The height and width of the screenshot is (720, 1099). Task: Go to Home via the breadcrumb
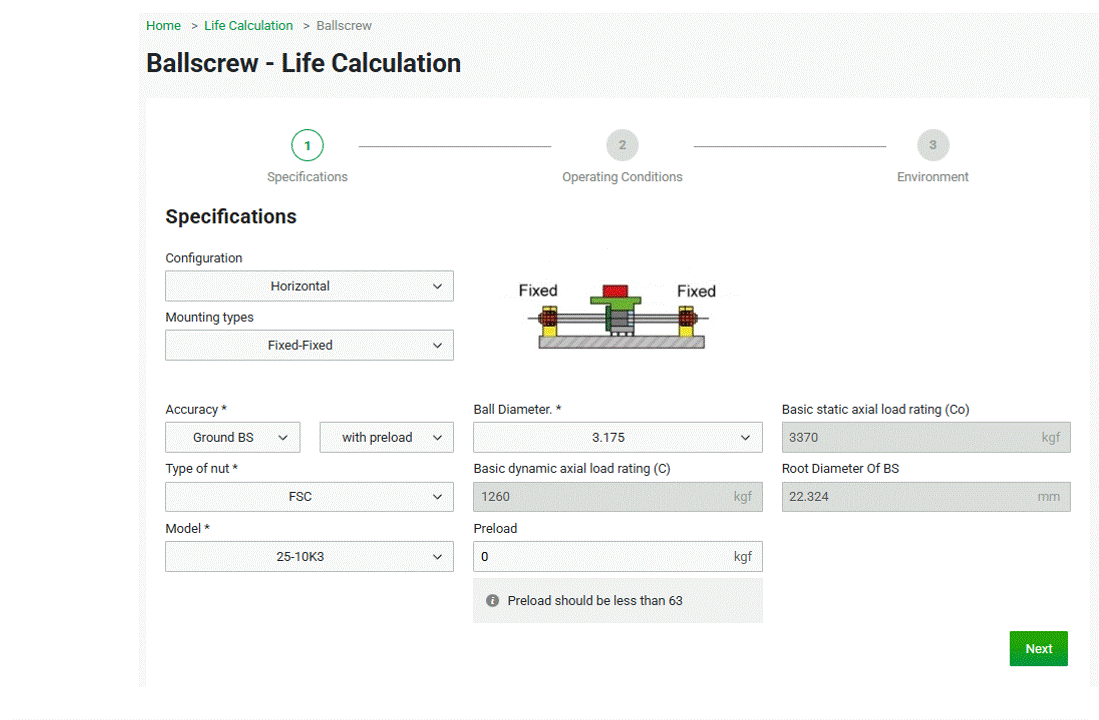click(163, 25)
